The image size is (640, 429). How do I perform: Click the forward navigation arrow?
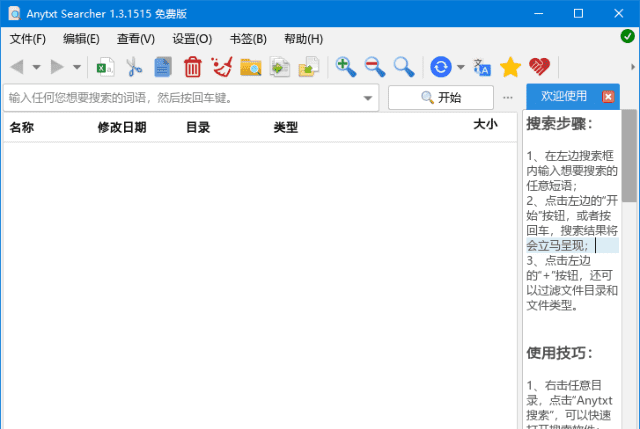tap(57, 67)
